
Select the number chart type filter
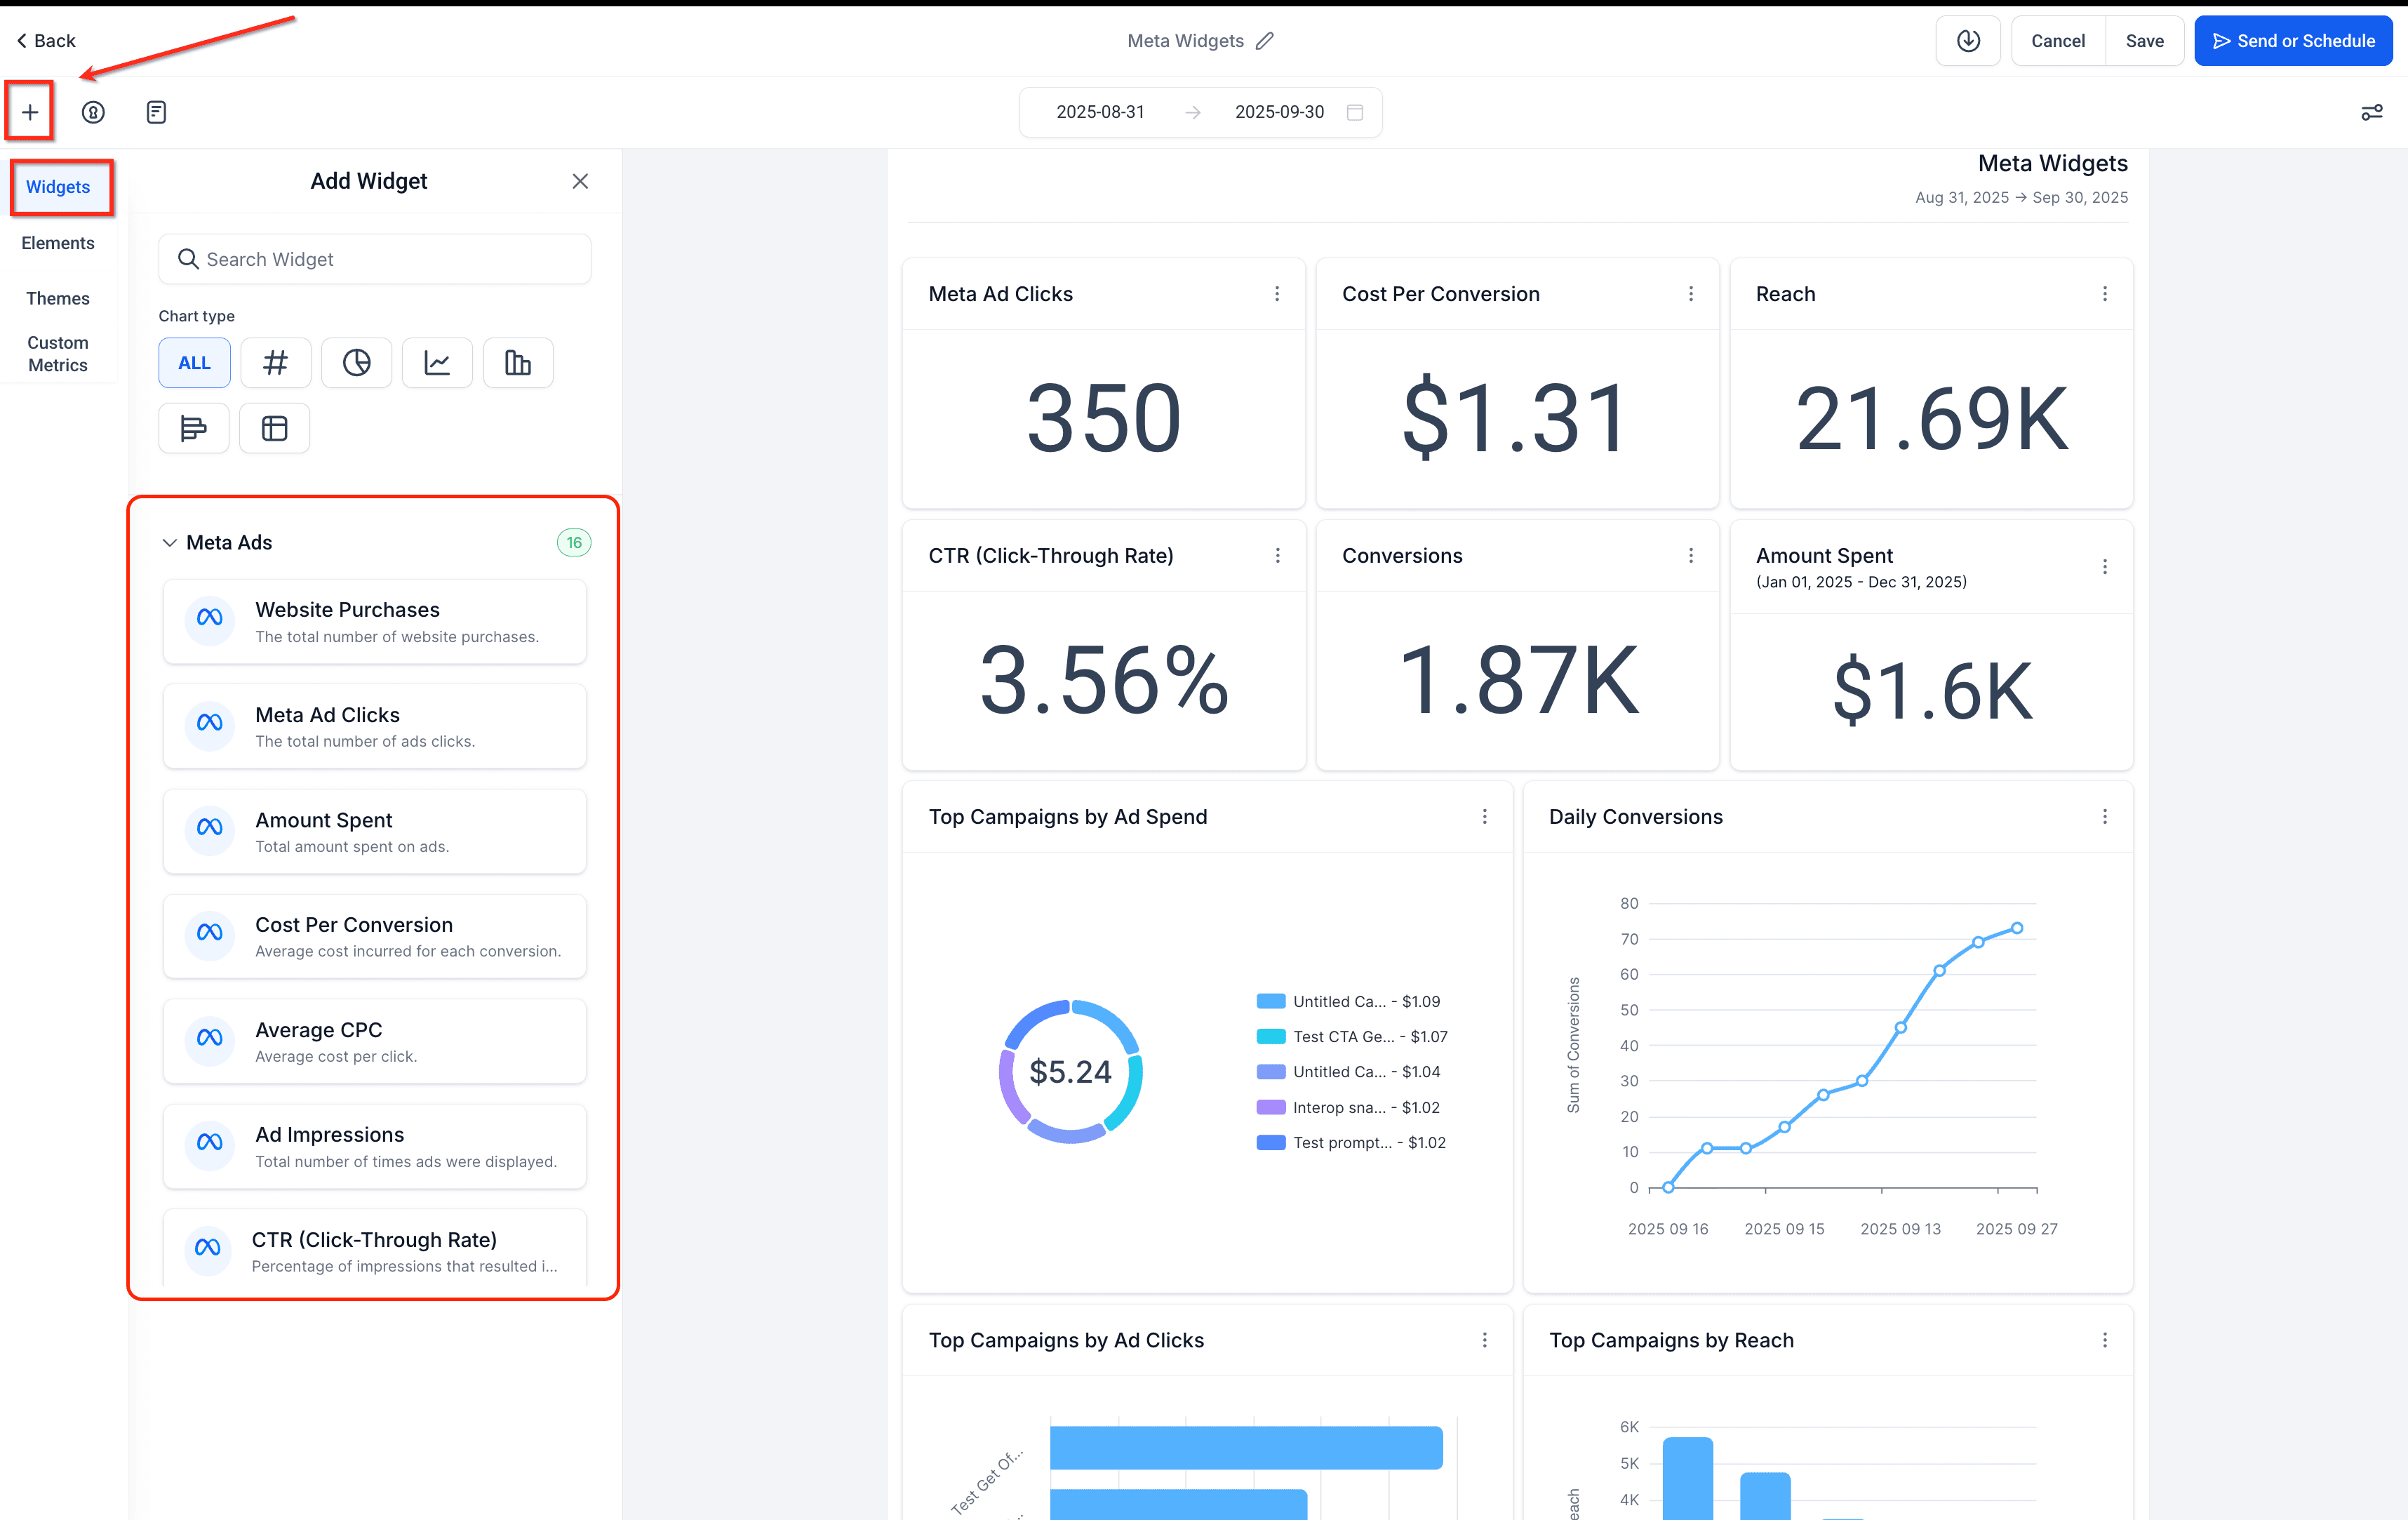[275, 363]
